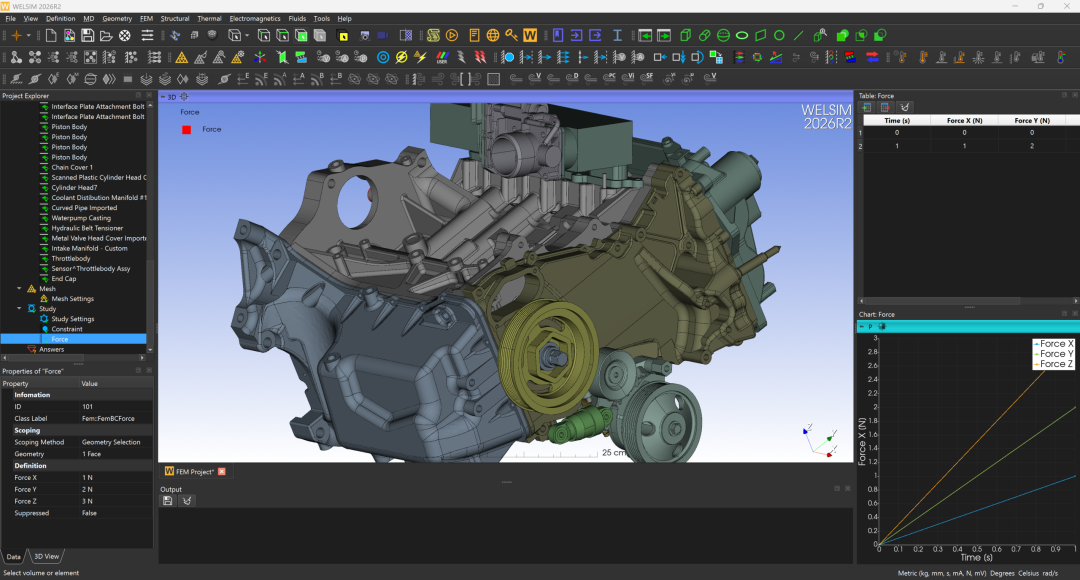Click the green Box geometry icon
Image resolution: width=1080 pixels, height=580 pixels.
click(x=685, y=35)
